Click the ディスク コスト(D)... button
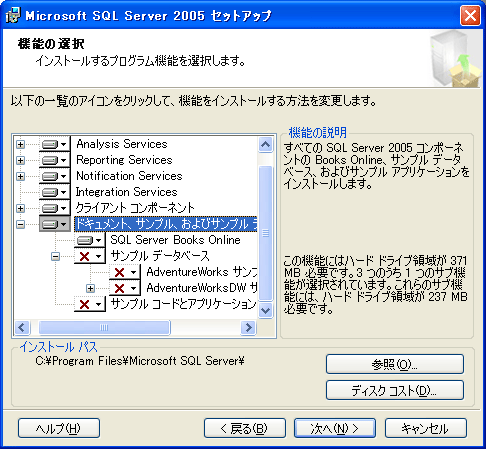This screenshot has width=486, height=450. (395, 390)
